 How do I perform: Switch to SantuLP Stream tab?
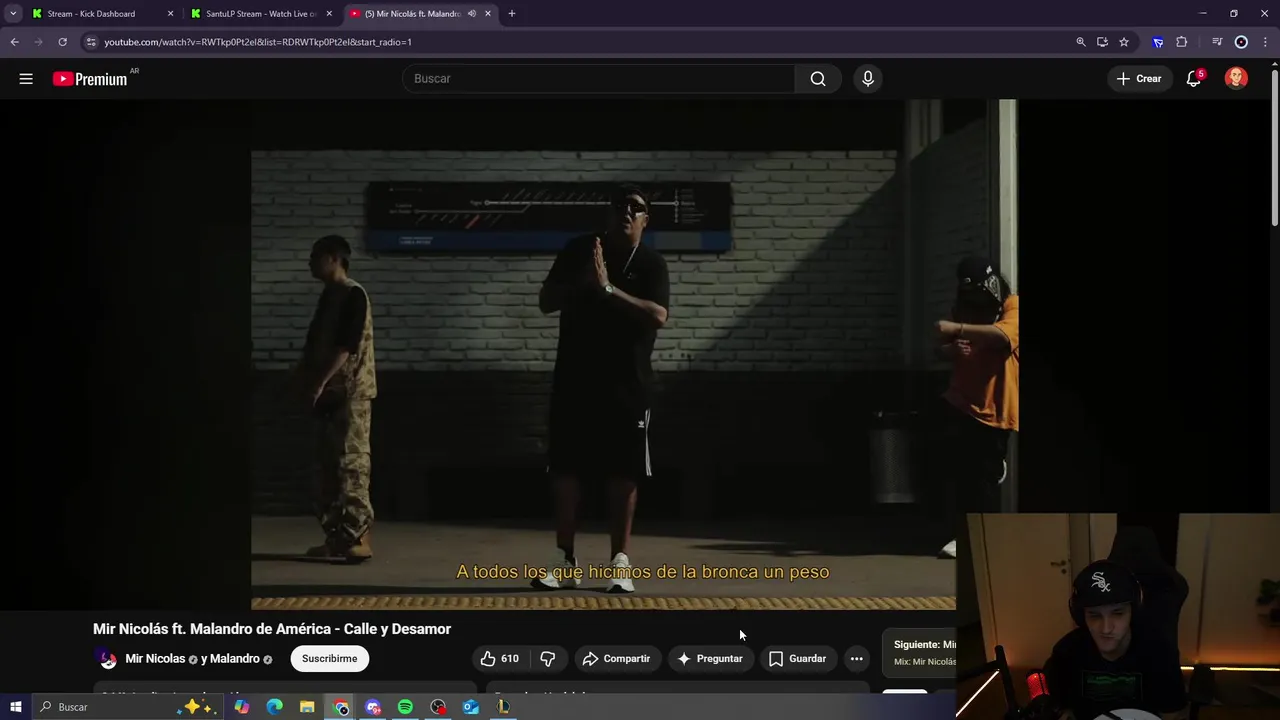261,14
